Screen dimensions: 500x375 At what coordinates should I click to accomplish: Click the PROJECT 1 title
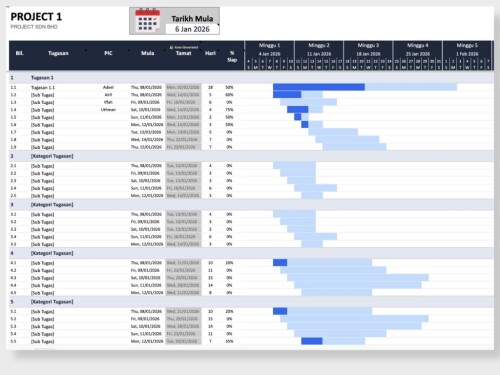click(x=36, y=17)
